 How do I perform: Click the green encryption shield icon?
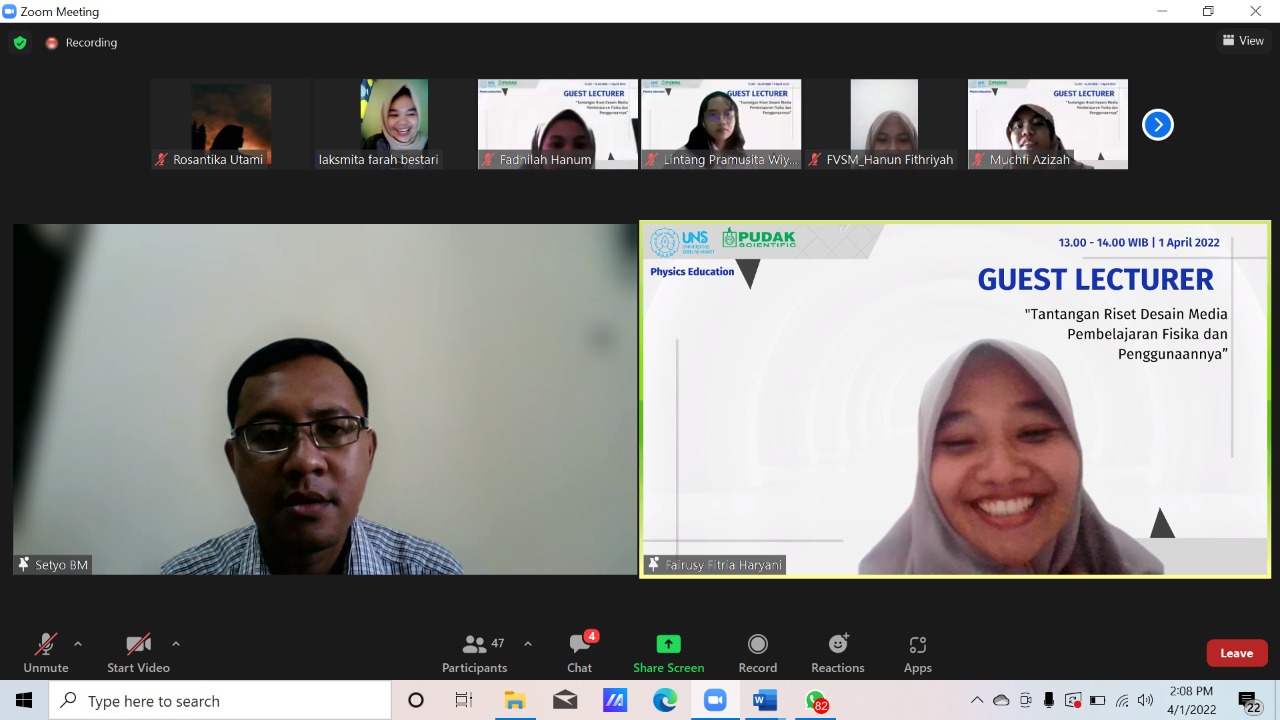click(20, 43)
